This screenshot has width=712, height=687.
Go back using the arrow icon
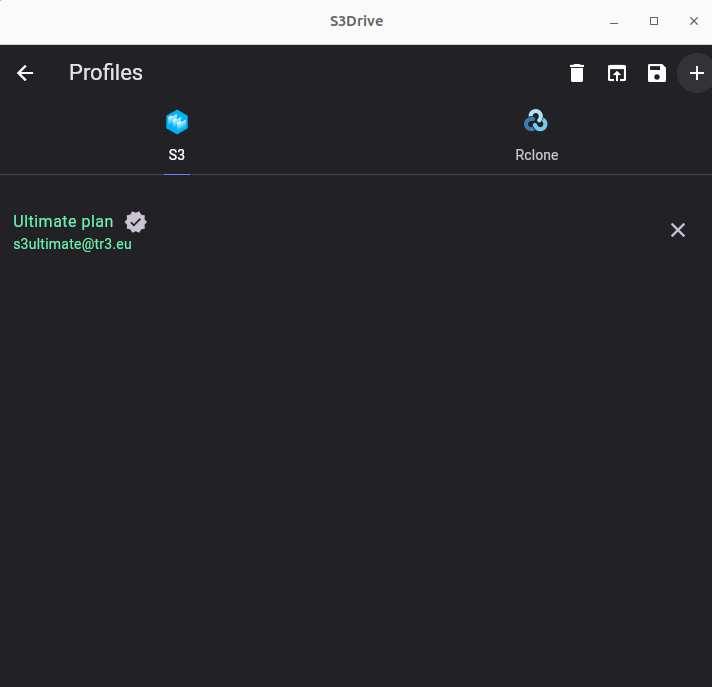(x=25, y=73)
